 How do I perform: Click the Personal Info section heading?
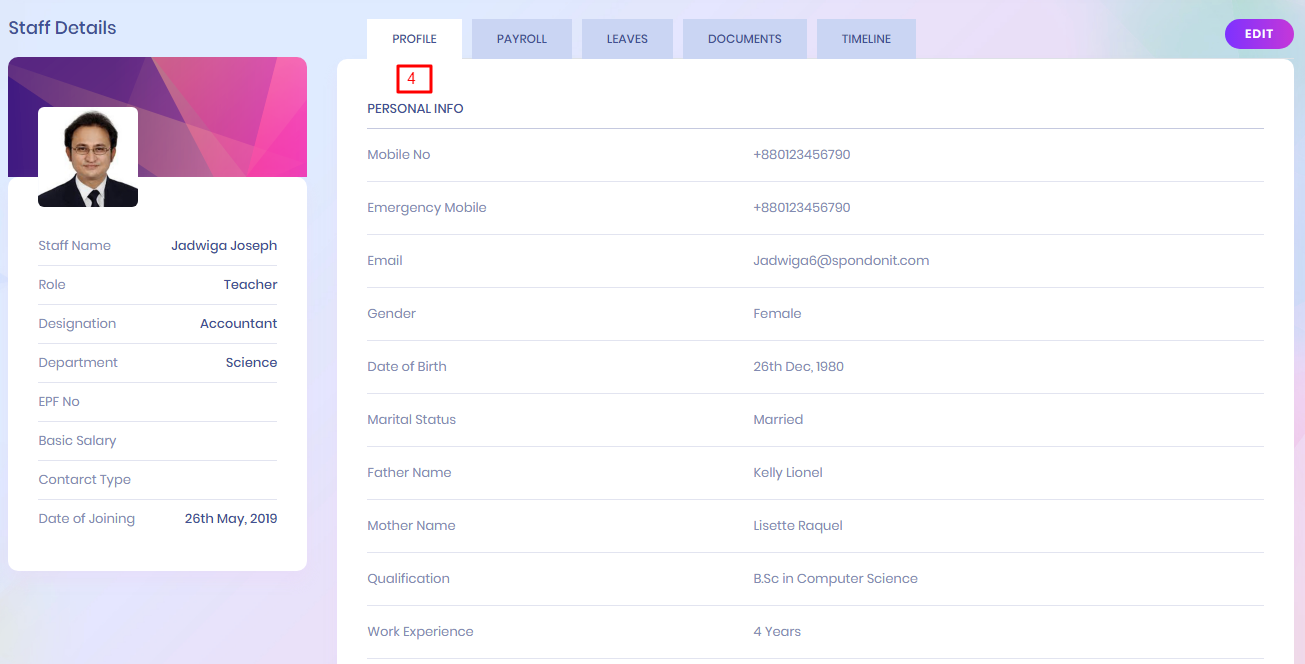pos(415,109)
